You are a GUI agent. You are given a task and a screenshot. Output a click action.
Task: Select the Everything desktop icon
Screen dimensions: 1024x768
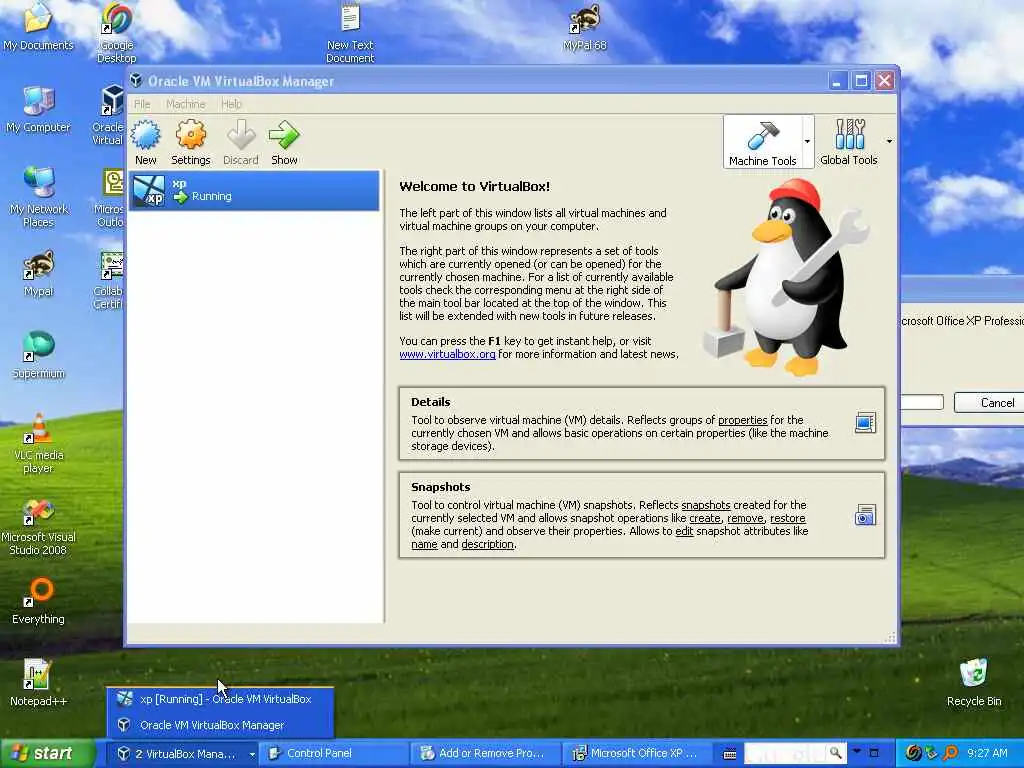39,601
